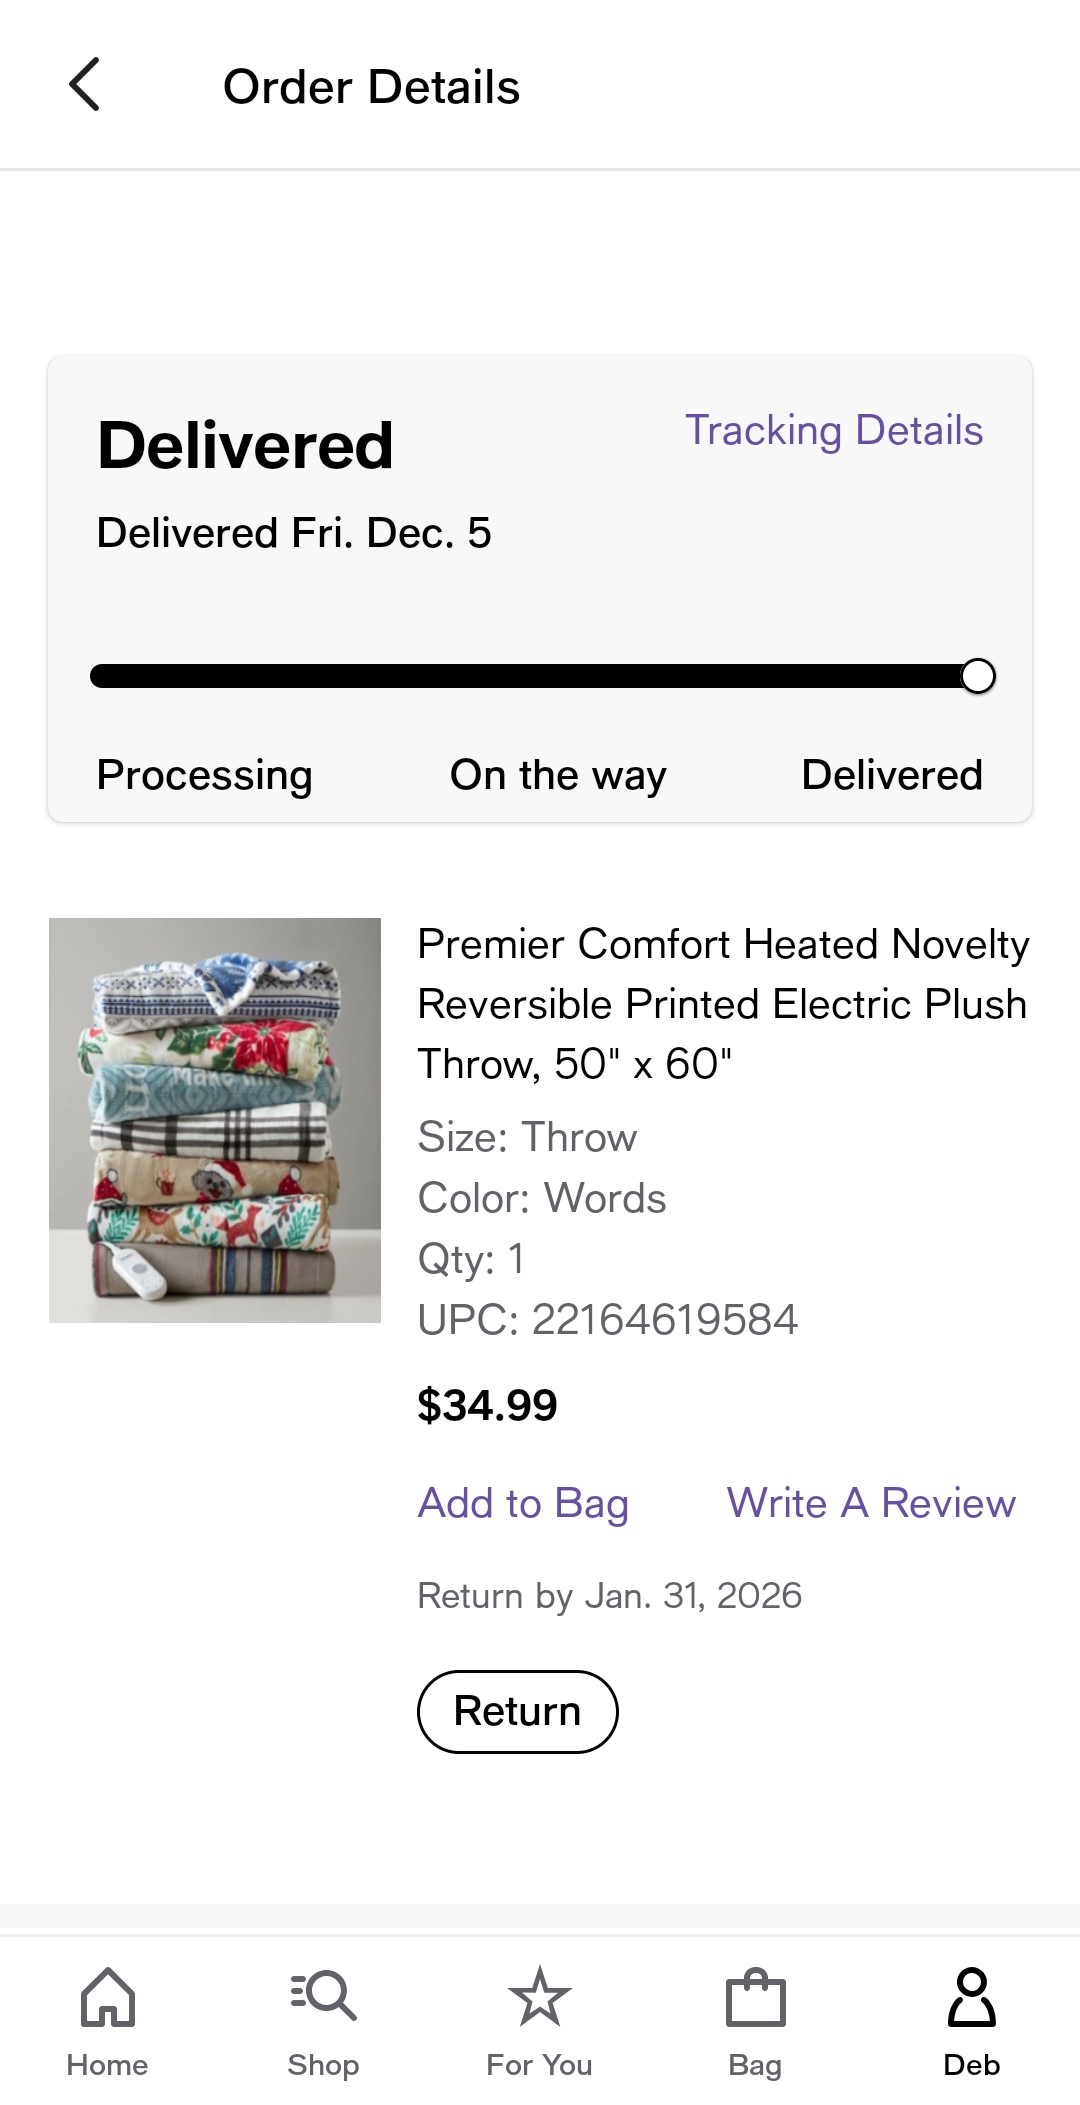The height and width of the screenshot is (2105, 1080).
Task: Tap the Home tab label
Action: coord(107,2065)
